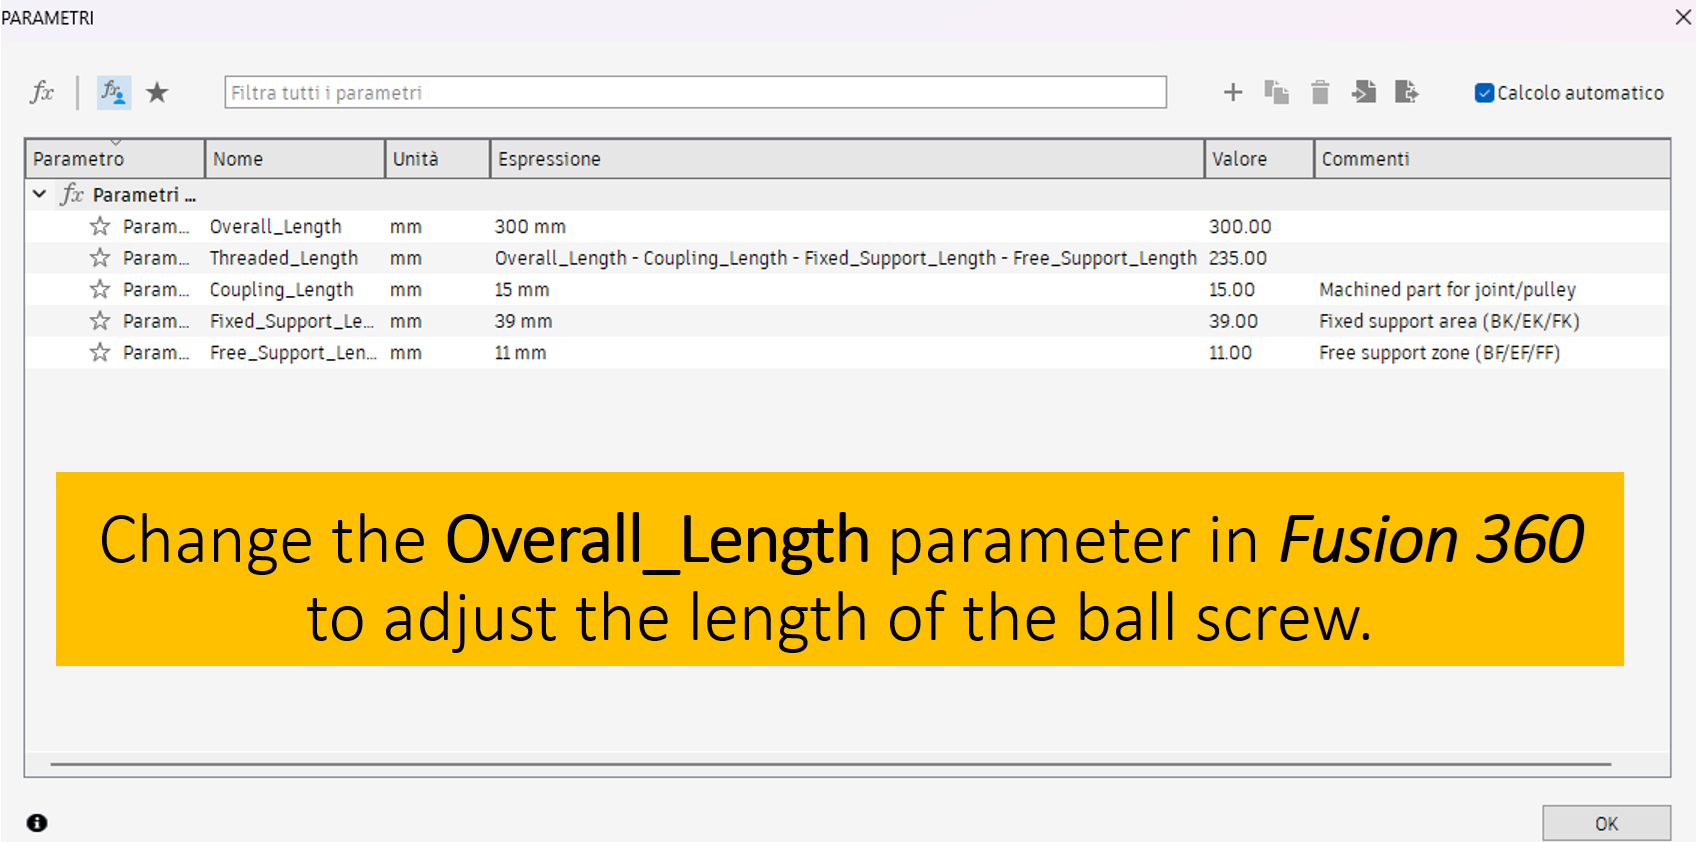
Task: Show all parameters with the fx icon
Action: [42, 92]
